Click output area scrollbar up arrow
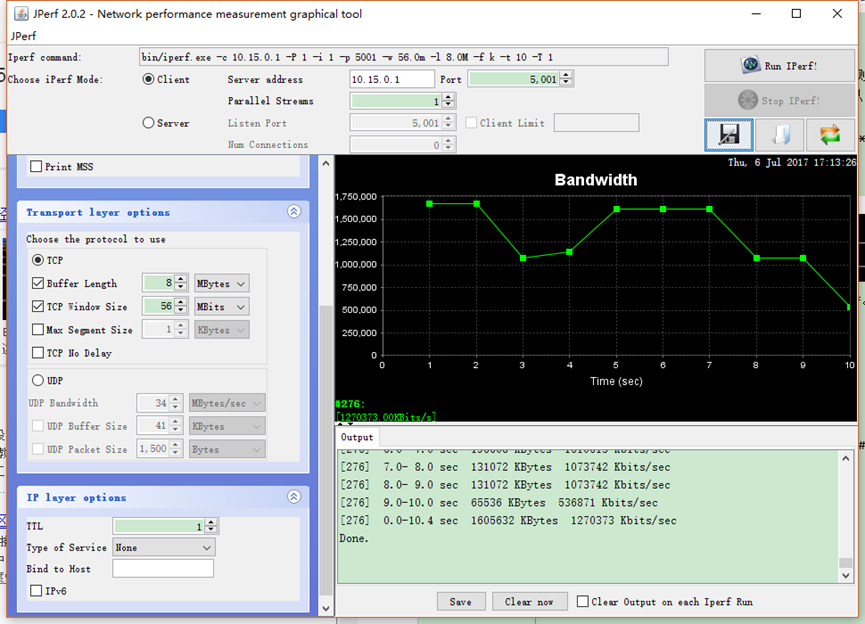Image resolution: width=865 pixels, height=624 pixels. click(x=846, y=458)
